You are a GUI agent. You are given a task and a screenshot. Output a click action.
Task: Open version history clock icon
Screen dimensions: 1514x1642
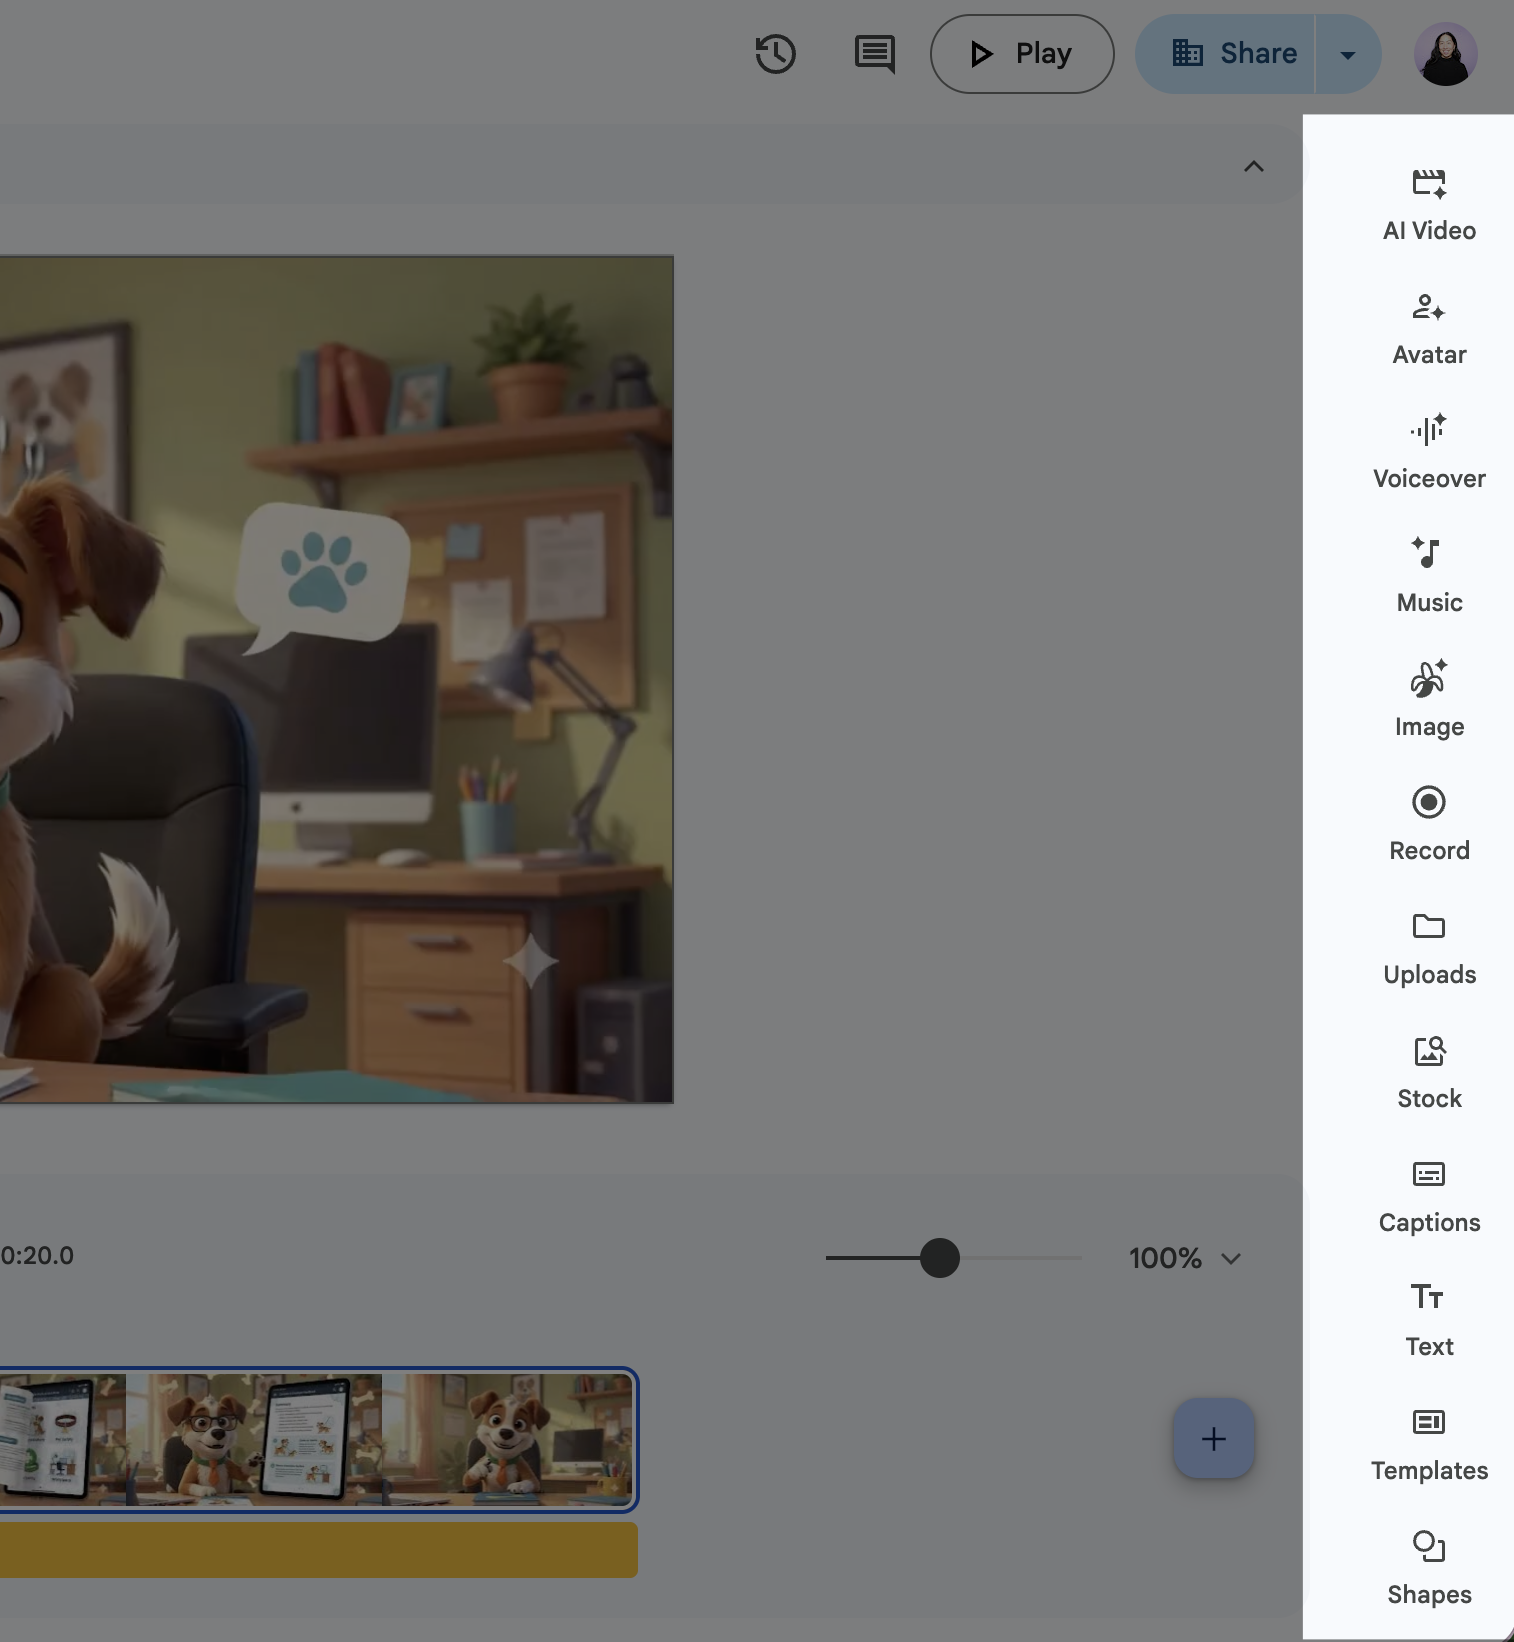coord(775,54)
